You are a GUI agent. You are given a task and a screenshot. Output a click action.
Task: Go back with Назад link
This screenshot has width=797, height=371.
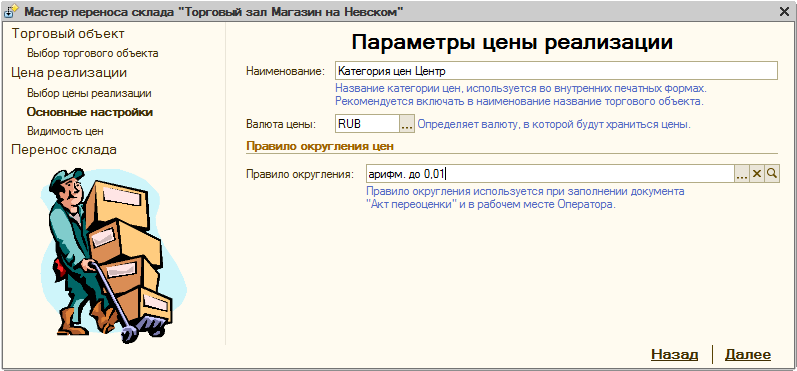click(x=674, y=354)
